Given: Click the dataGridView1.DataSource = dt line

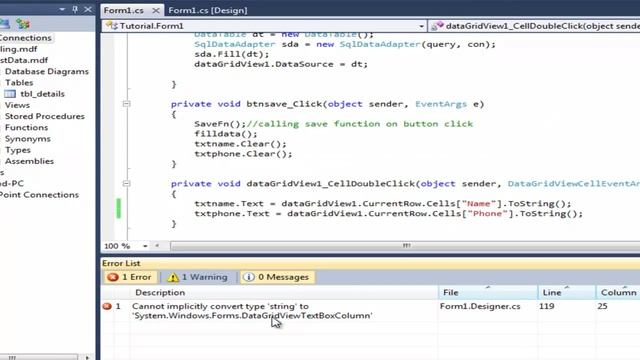Looking at the screenshot, I should tap(281, 64).
